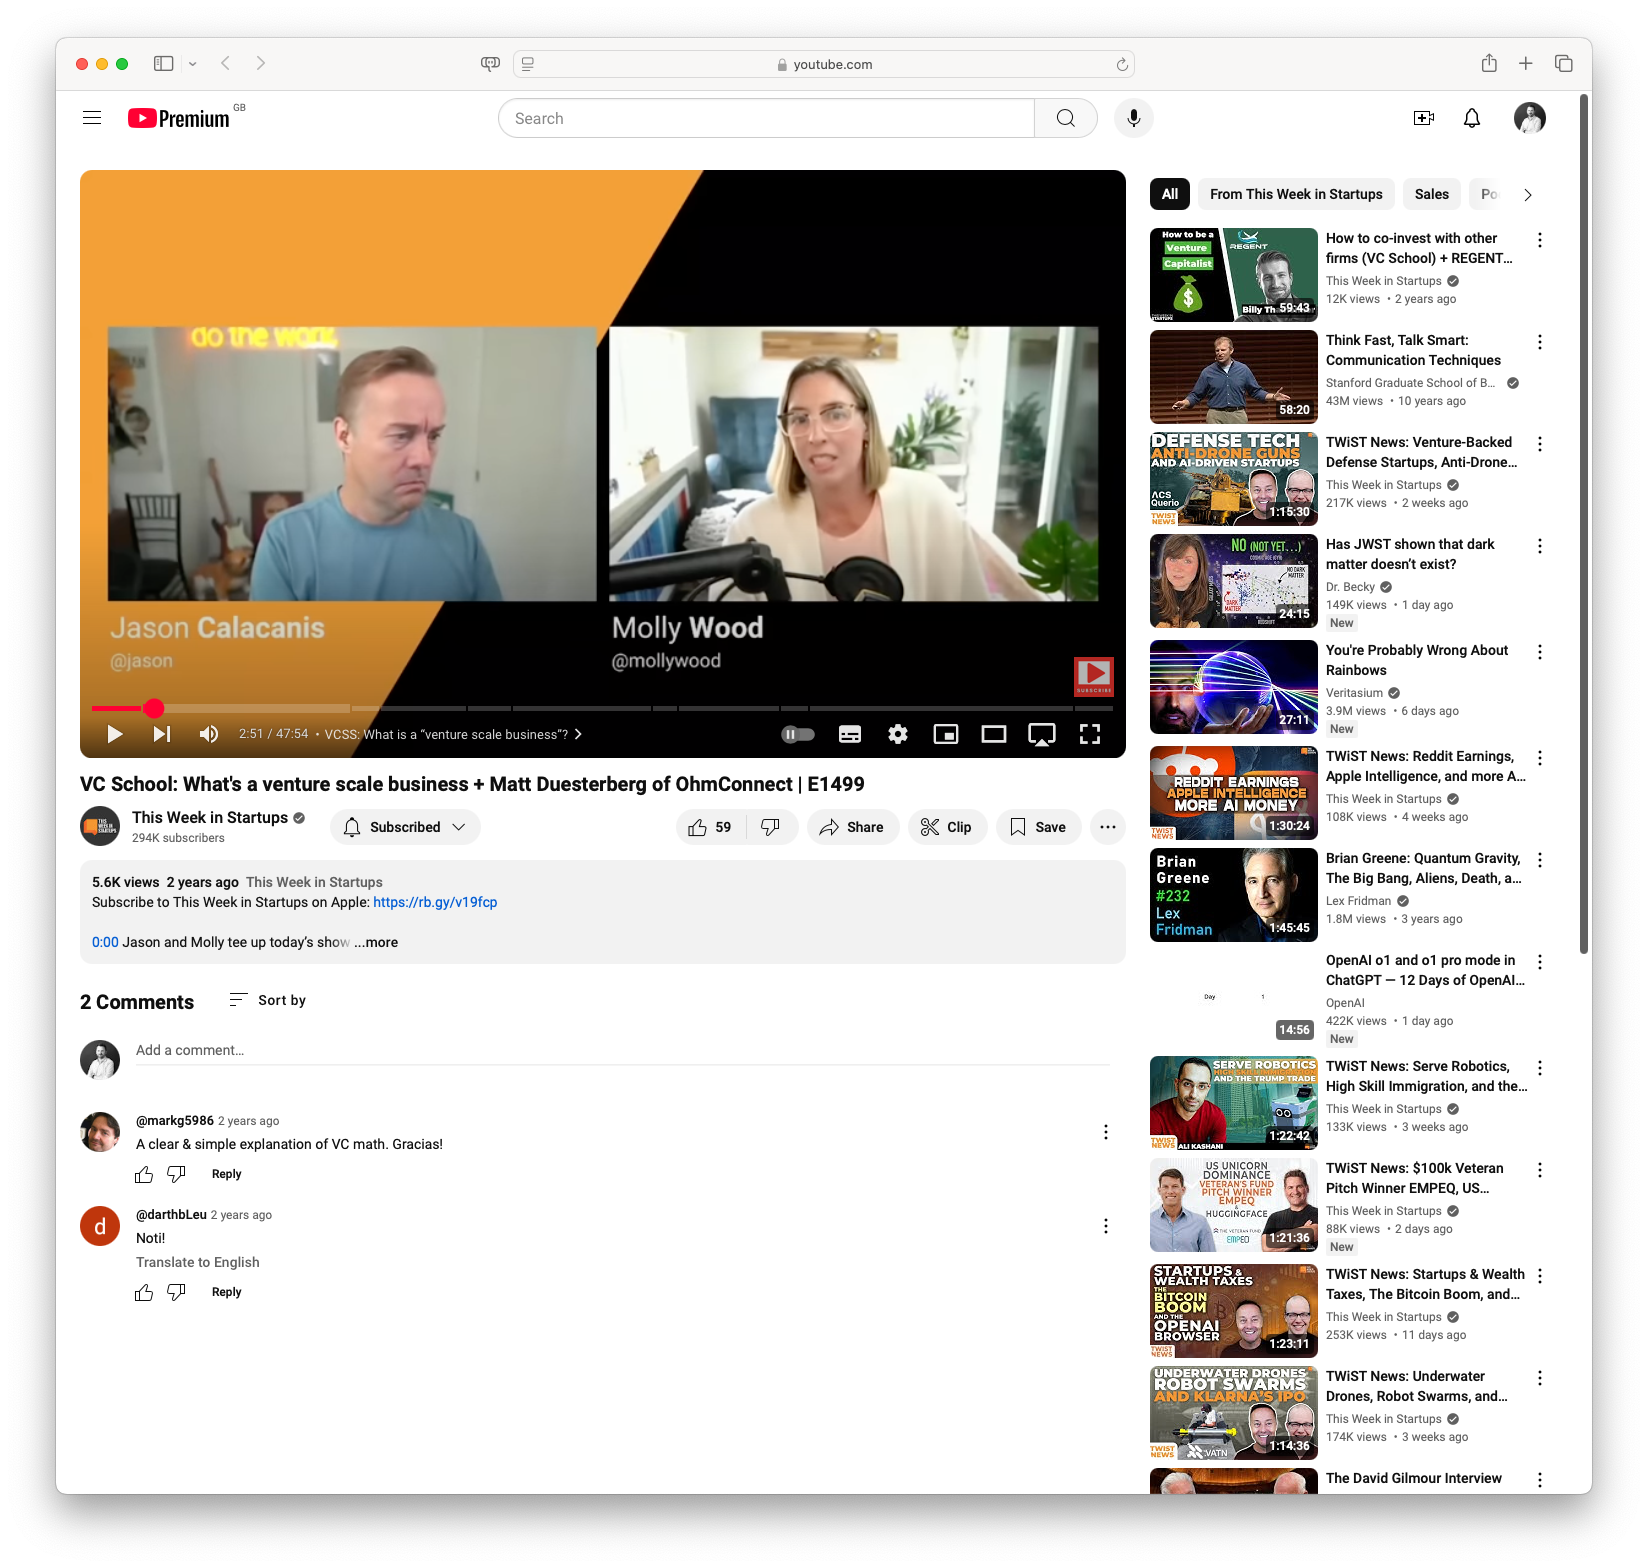Click the Create video icon
This screenshot has height=1568, width=1648.
tap(1423, 118)
